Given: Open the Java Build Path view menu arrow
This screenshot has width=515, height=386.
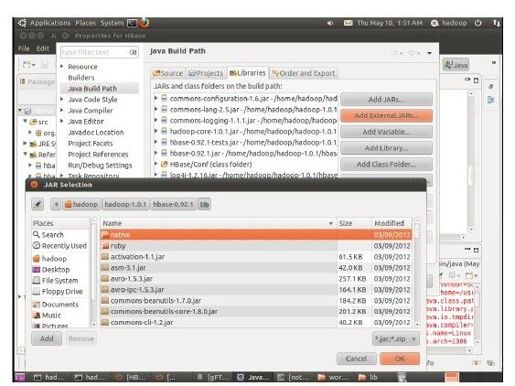Looking at the screenshot, I should pyautogui.click(x=430, y=53).
